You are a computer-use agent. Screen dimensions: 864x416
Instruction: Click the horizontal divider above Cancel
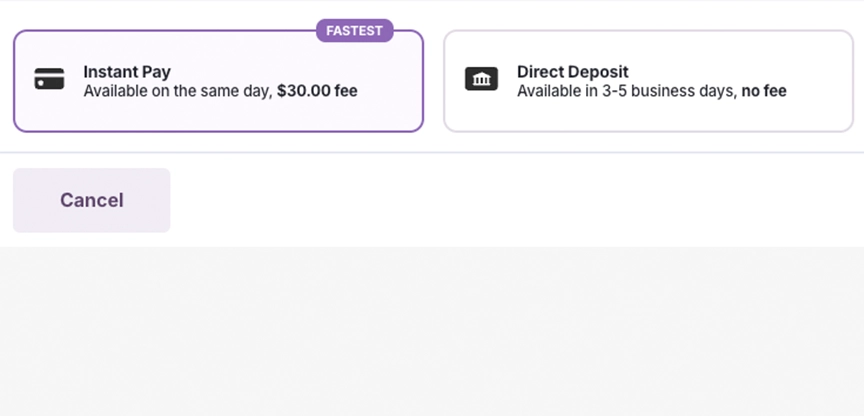click(x=432, y=153)
